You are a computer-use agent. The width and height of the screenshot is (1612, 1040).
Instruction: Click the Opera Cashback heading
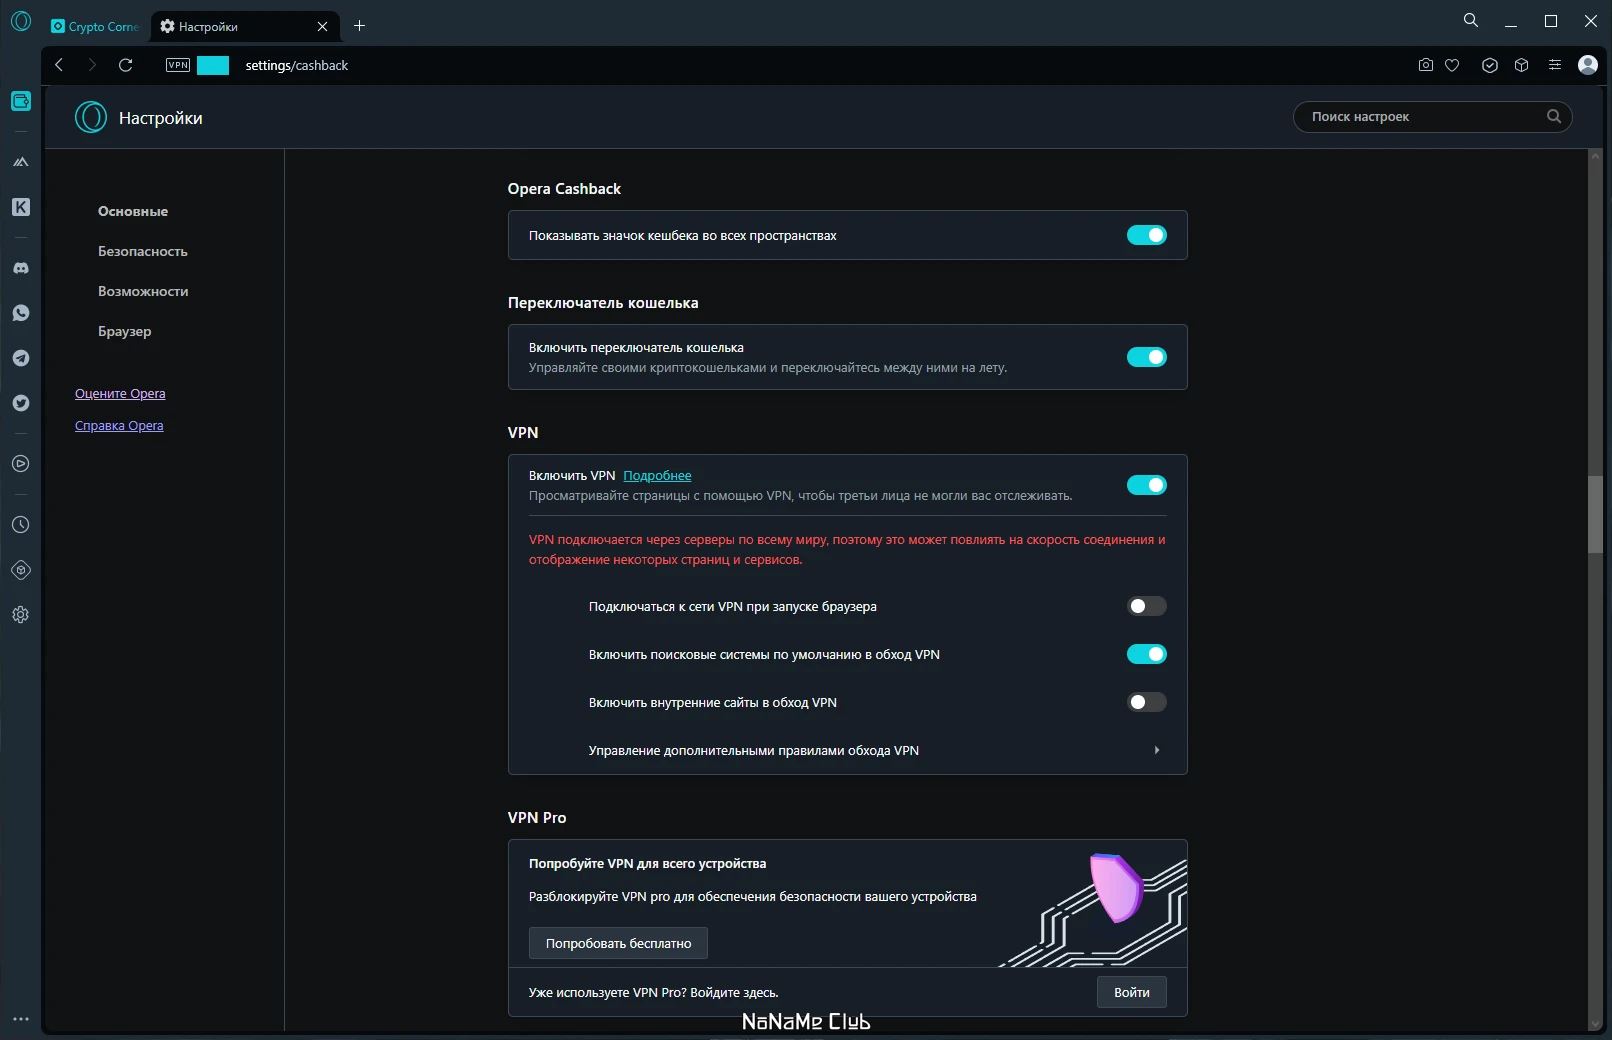(x=564, y=189)
